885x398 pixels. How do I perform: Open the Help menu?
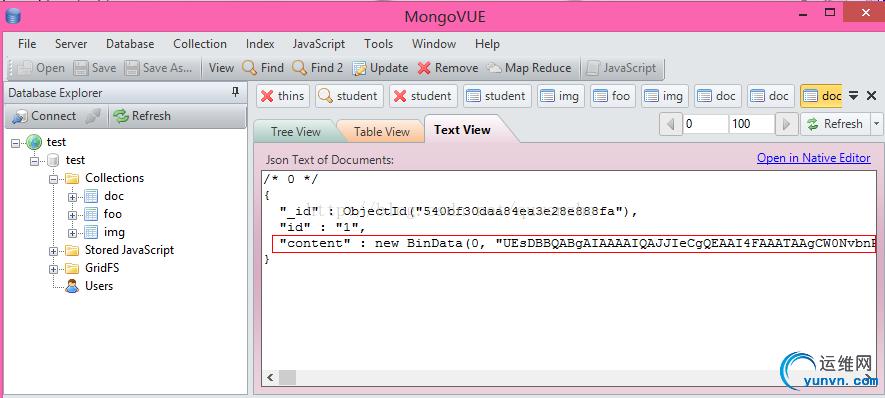coord(487,43)
